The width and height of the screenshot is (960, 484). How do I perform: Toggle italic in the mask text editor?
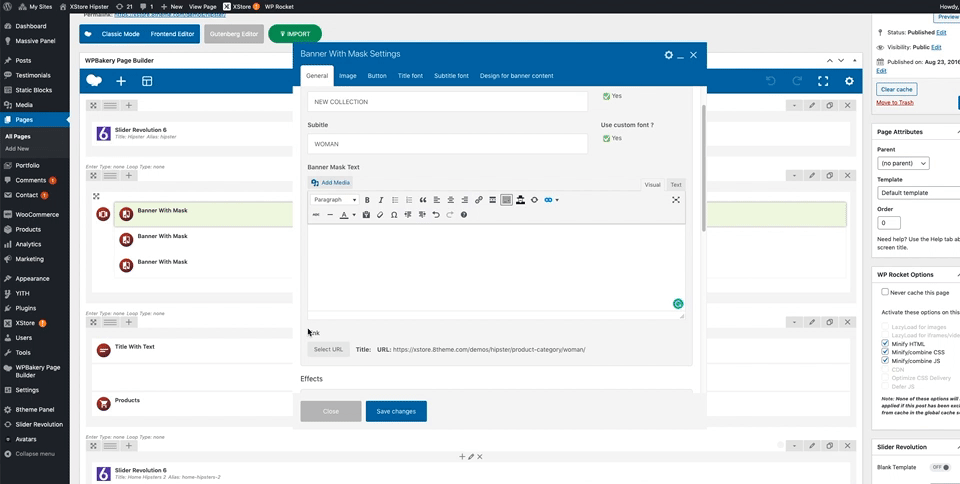point(381,200)
